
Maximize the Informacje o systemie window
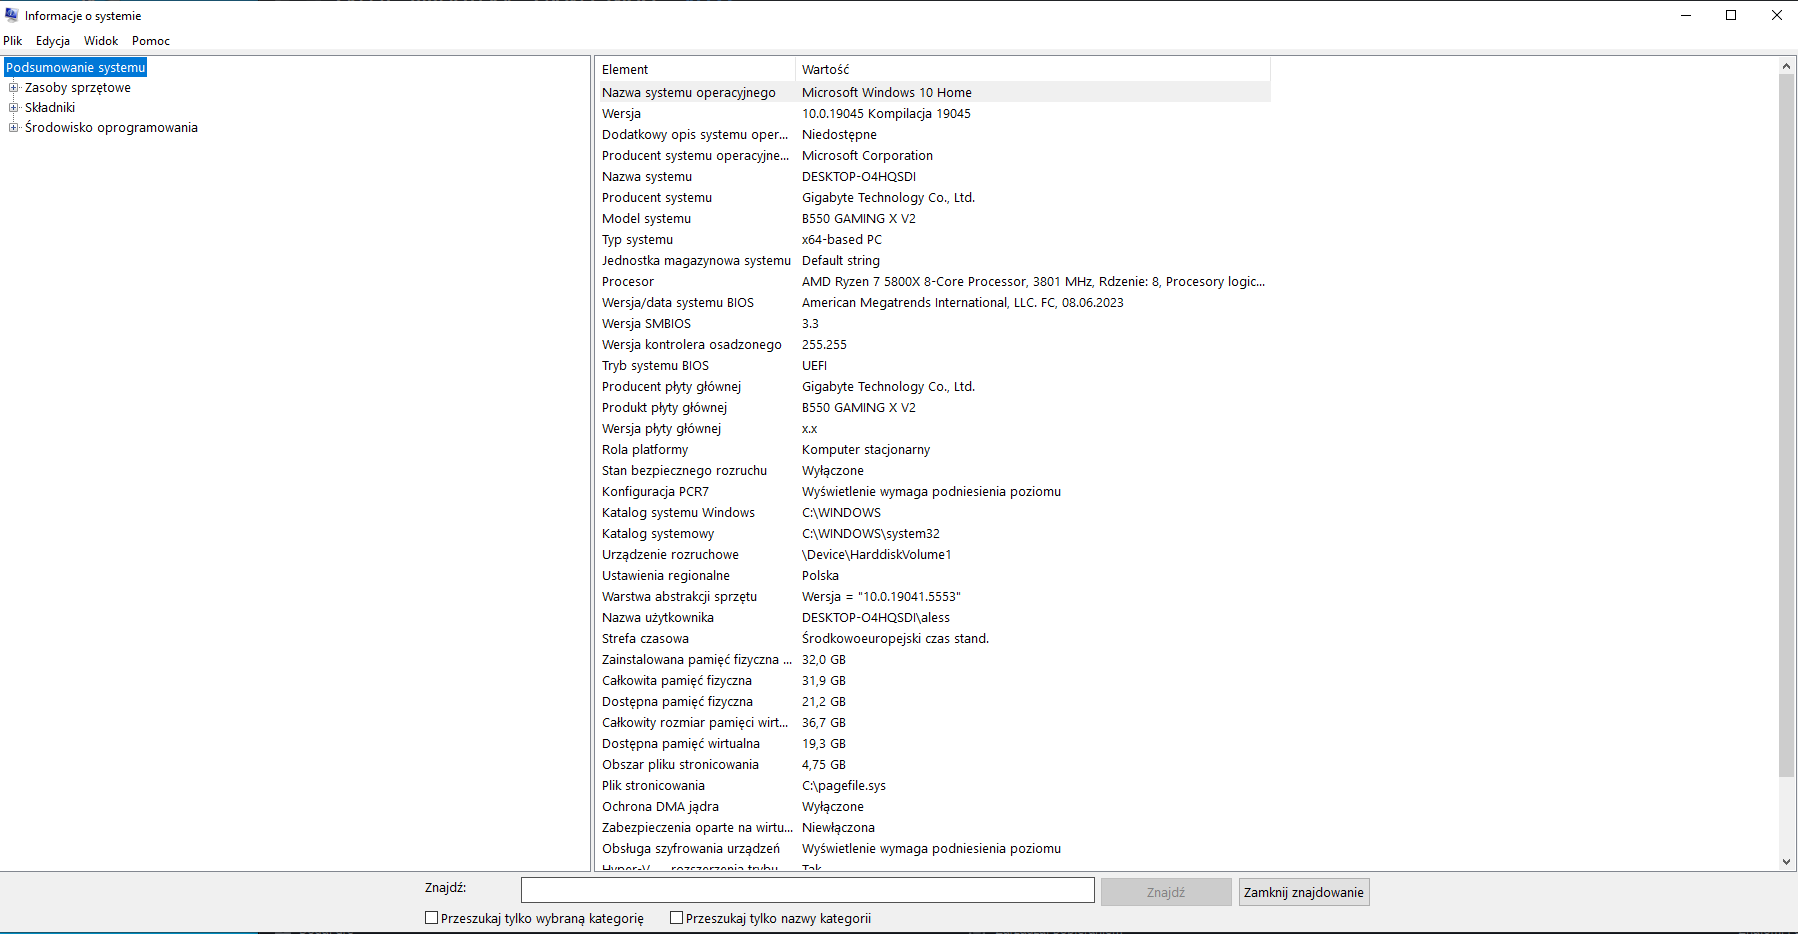(x=1731, y=15)
